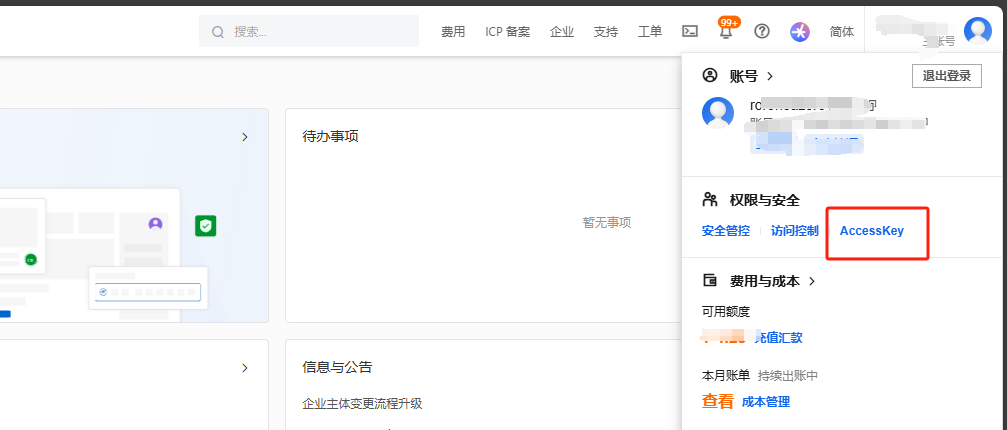Image resolution: width=1007 pixels, height=430 pixels.
Task: Open Cloud Shell terminal icon
Action: click(x=689, y=31)
